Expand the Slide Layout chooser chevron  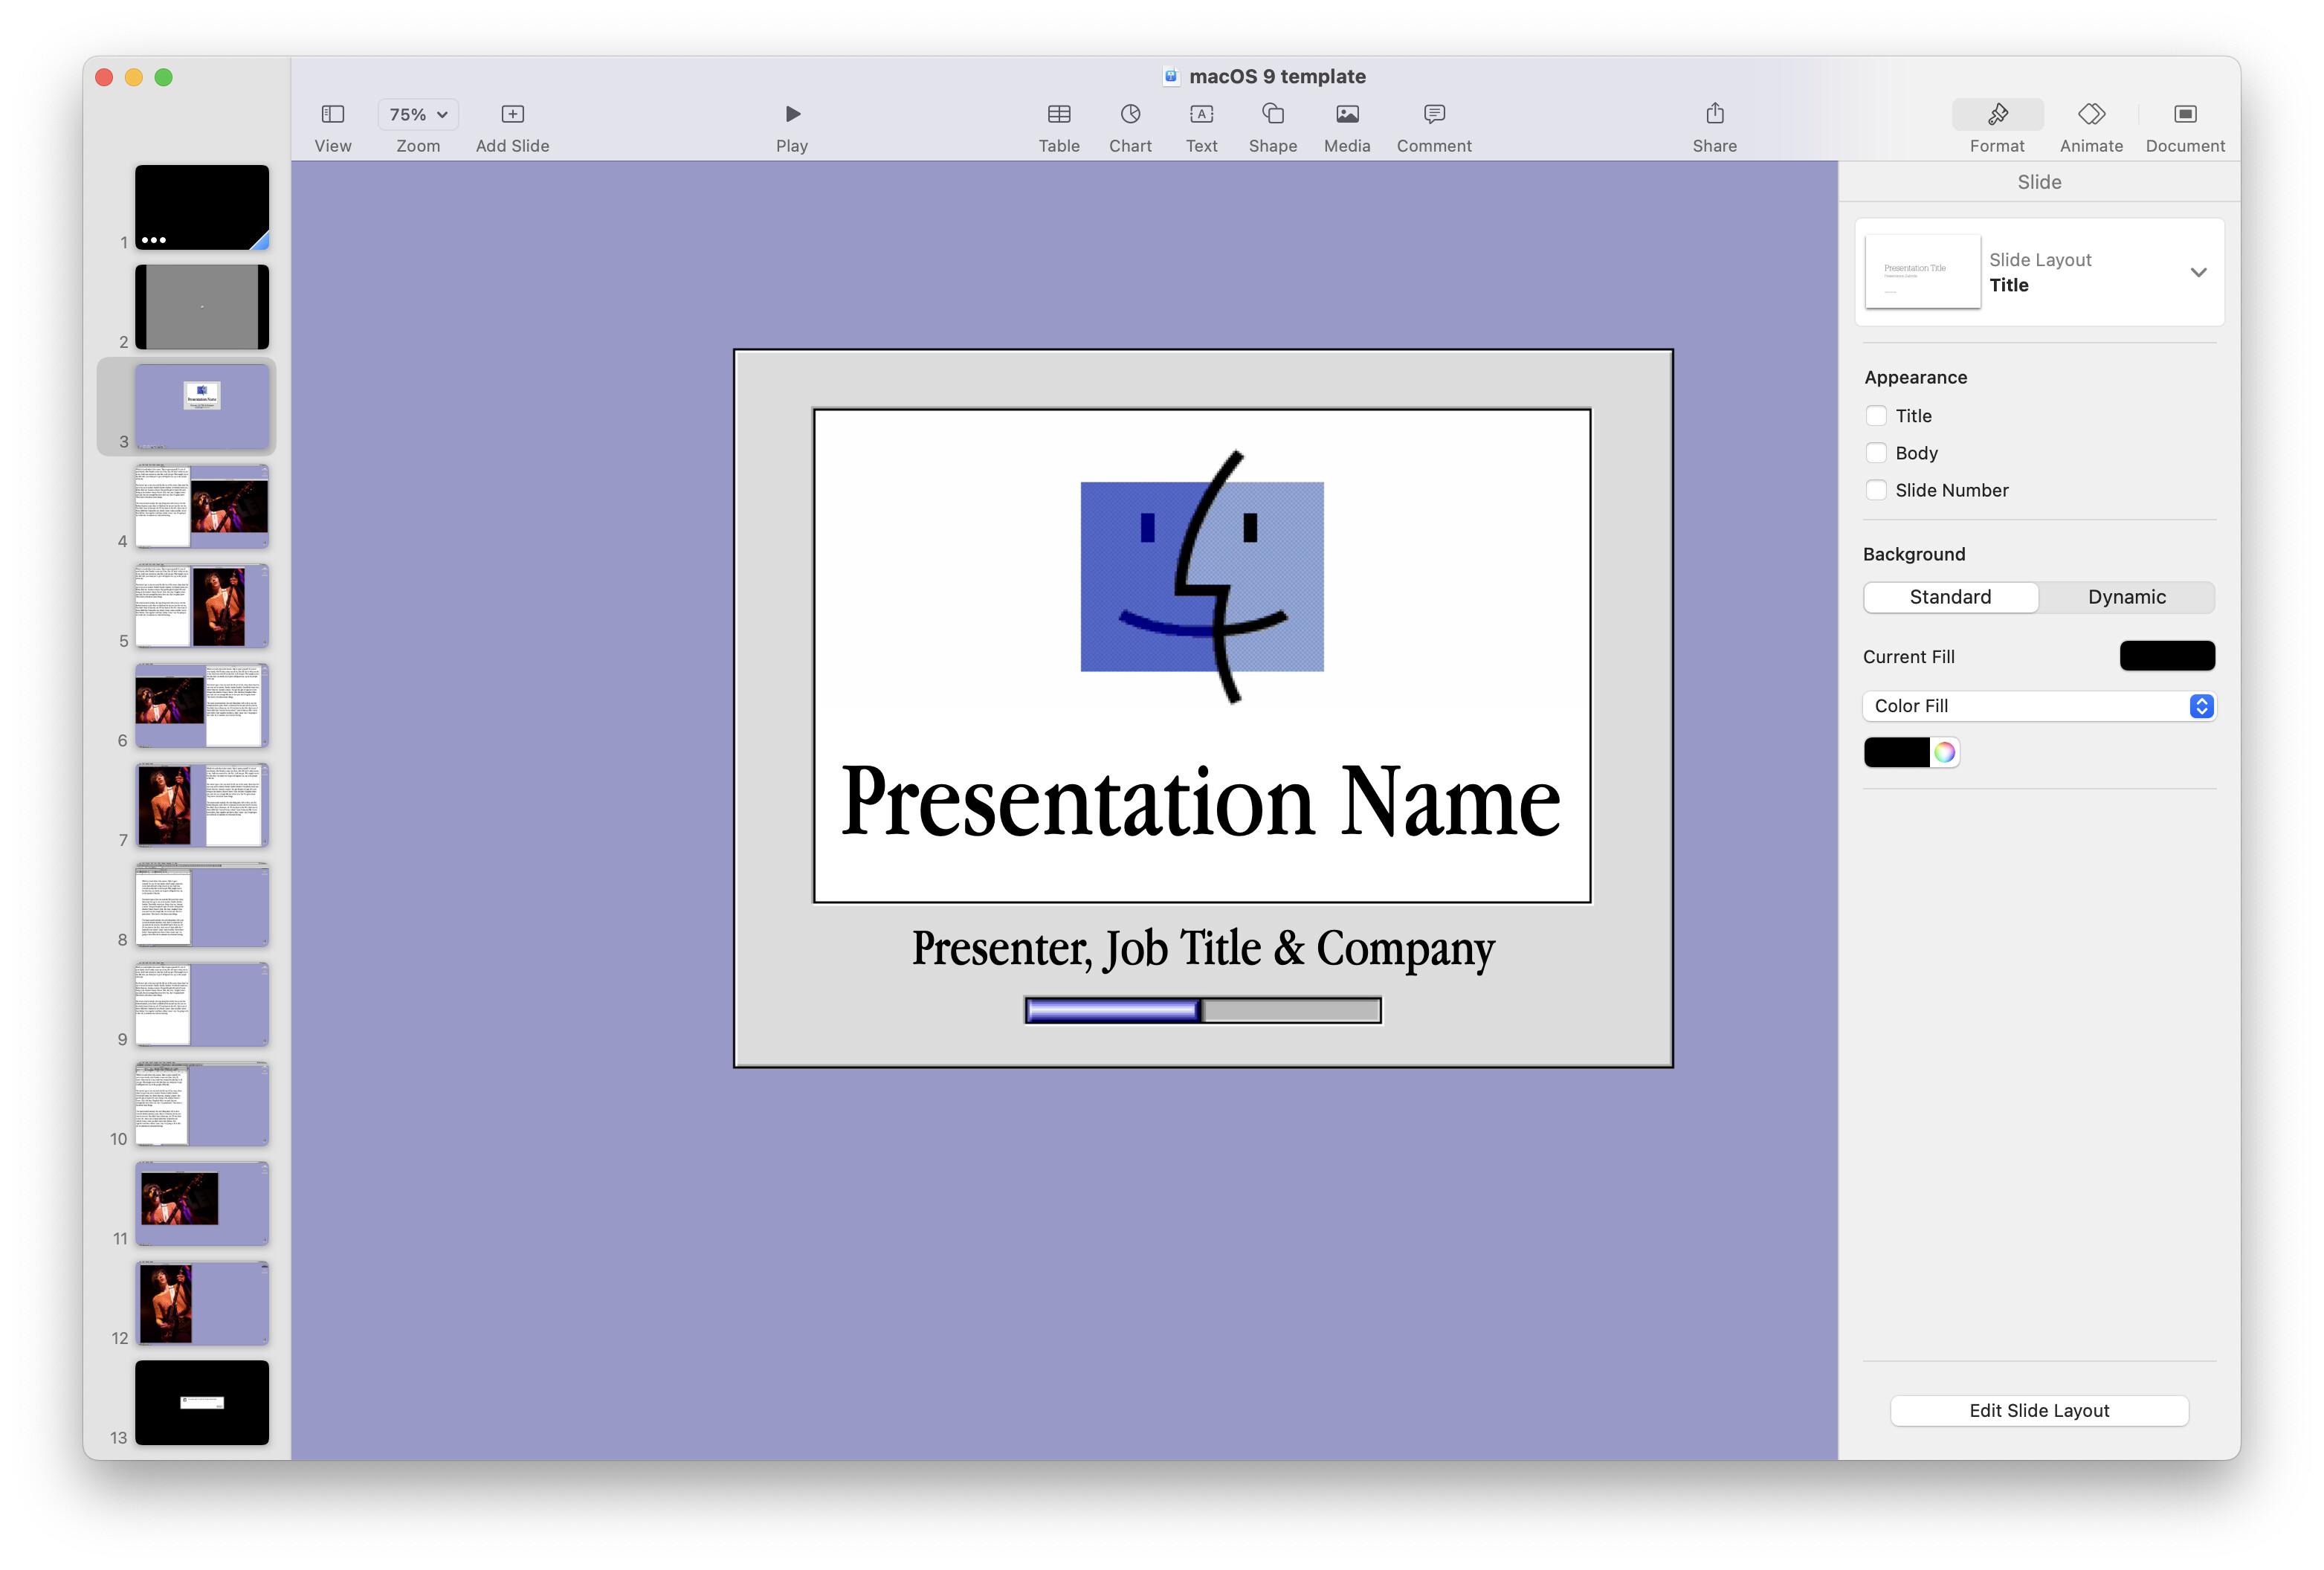pos(2198,272)
